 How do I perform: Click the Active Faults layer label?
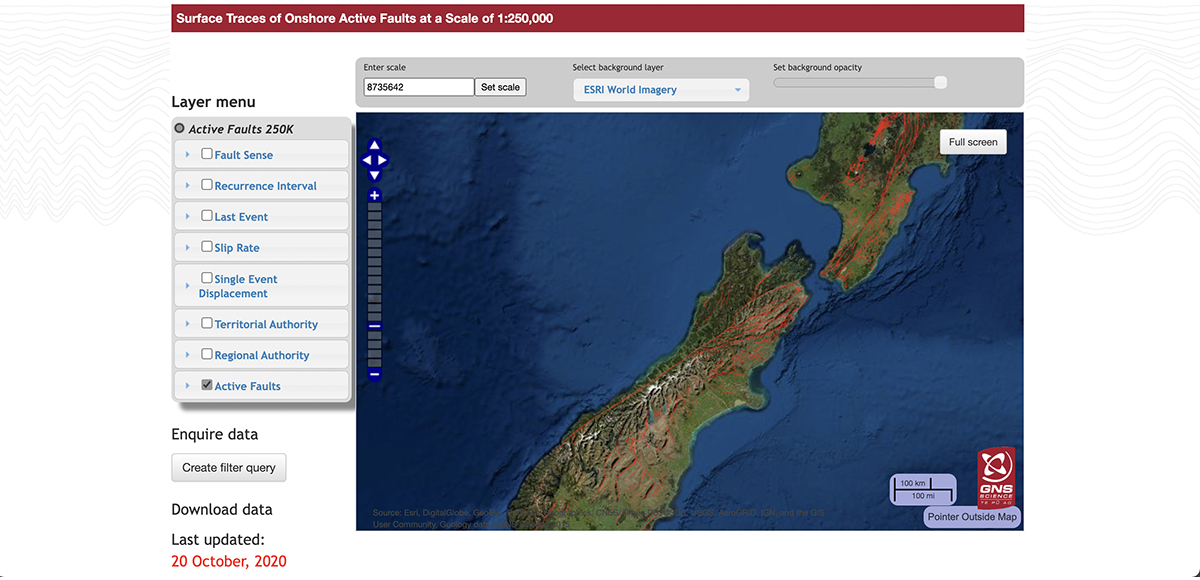tap(247, 386)
